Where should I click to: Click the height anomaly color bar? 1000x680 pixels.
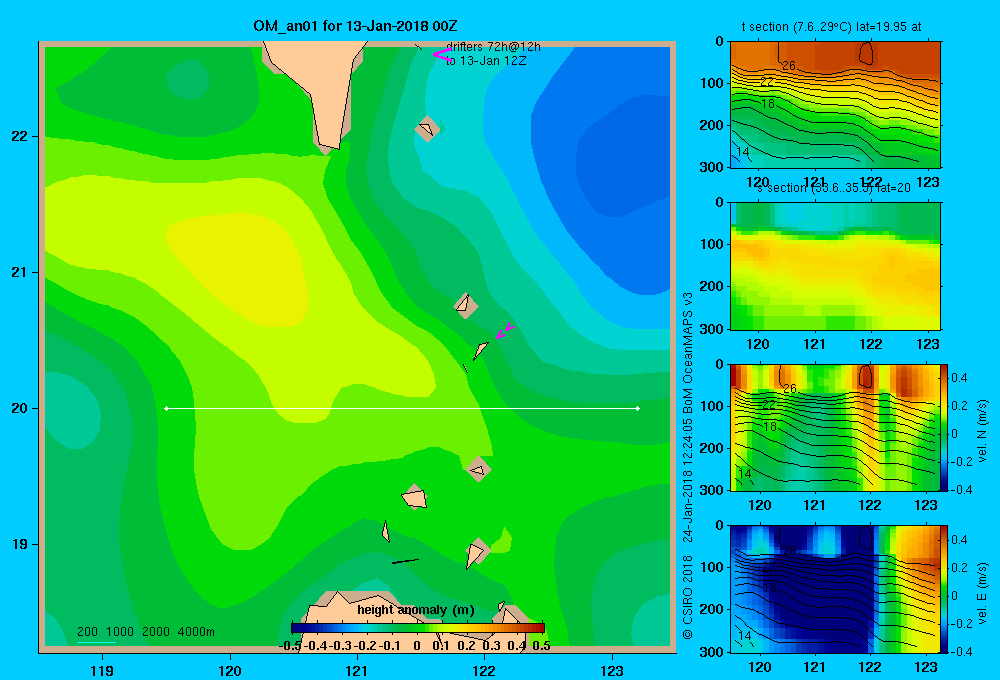point(418,628)
